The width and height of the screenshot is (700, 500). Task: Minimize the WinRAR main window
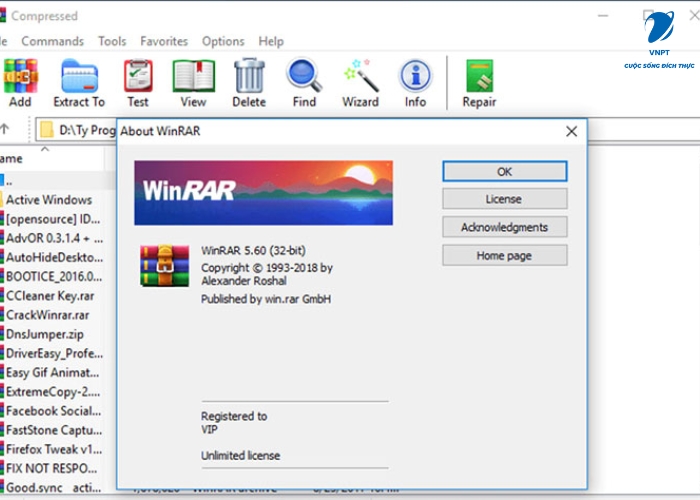point(603,16)
